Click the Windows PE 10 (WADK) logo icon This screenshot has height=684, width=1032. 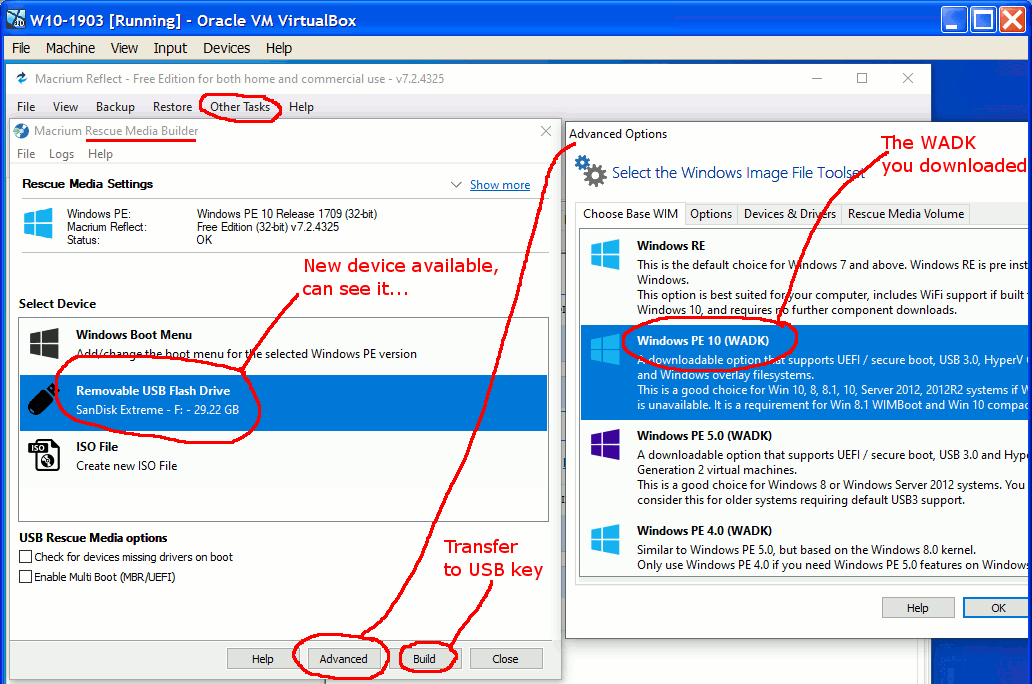pos(606,350)
